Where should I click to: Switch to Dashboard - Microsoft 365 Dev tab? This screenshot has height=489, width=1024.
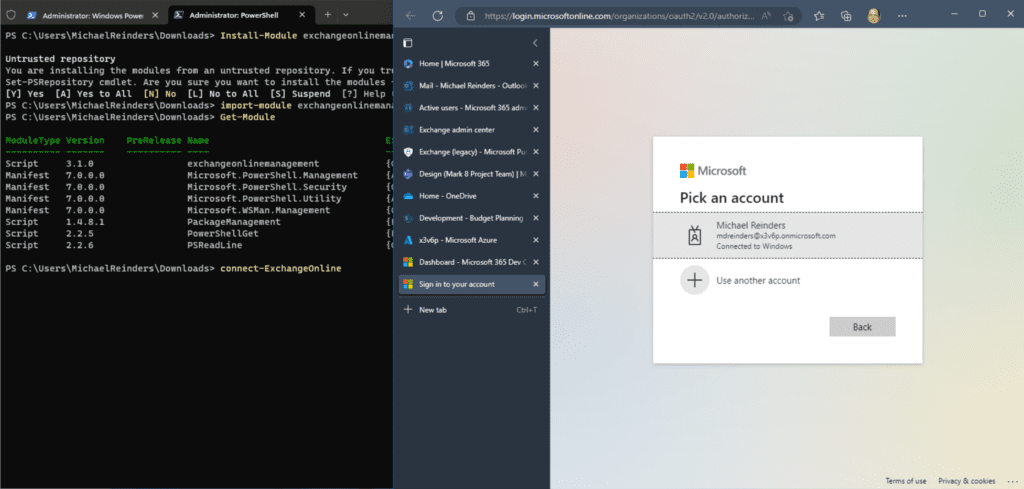tap(472, 262)
